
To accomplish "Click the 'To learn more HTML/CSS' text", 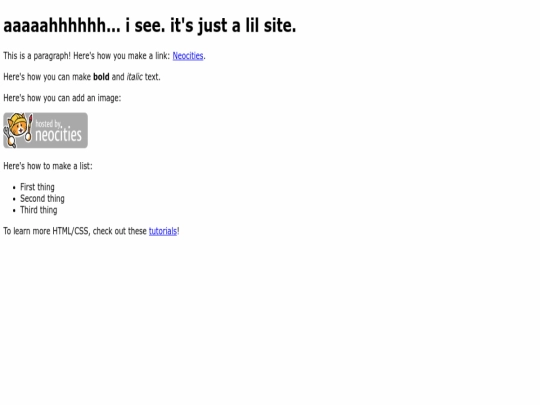I will (x=46, y=231).
